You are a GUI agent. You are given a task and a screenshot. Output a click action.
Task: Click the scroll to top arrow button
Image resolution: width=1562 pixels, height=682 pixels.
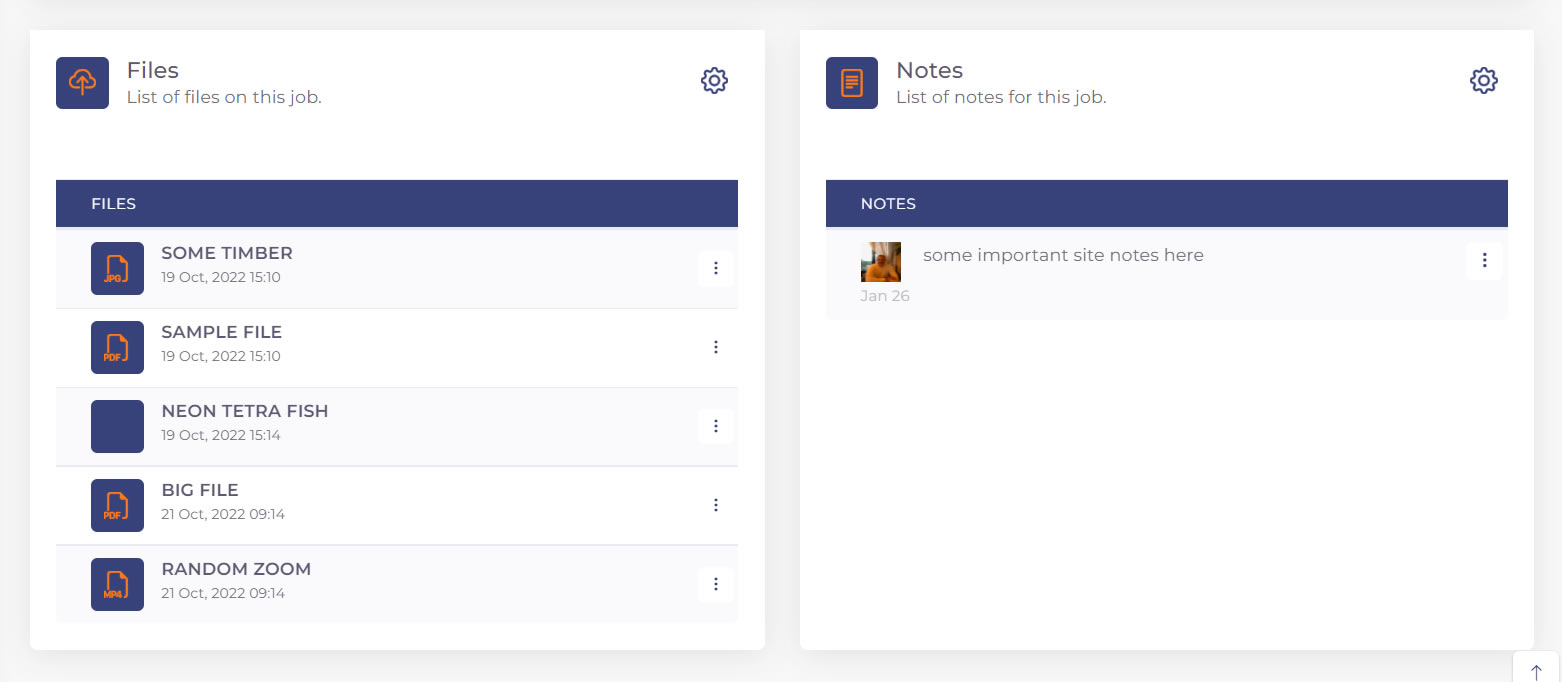(x=1537, y=672)
